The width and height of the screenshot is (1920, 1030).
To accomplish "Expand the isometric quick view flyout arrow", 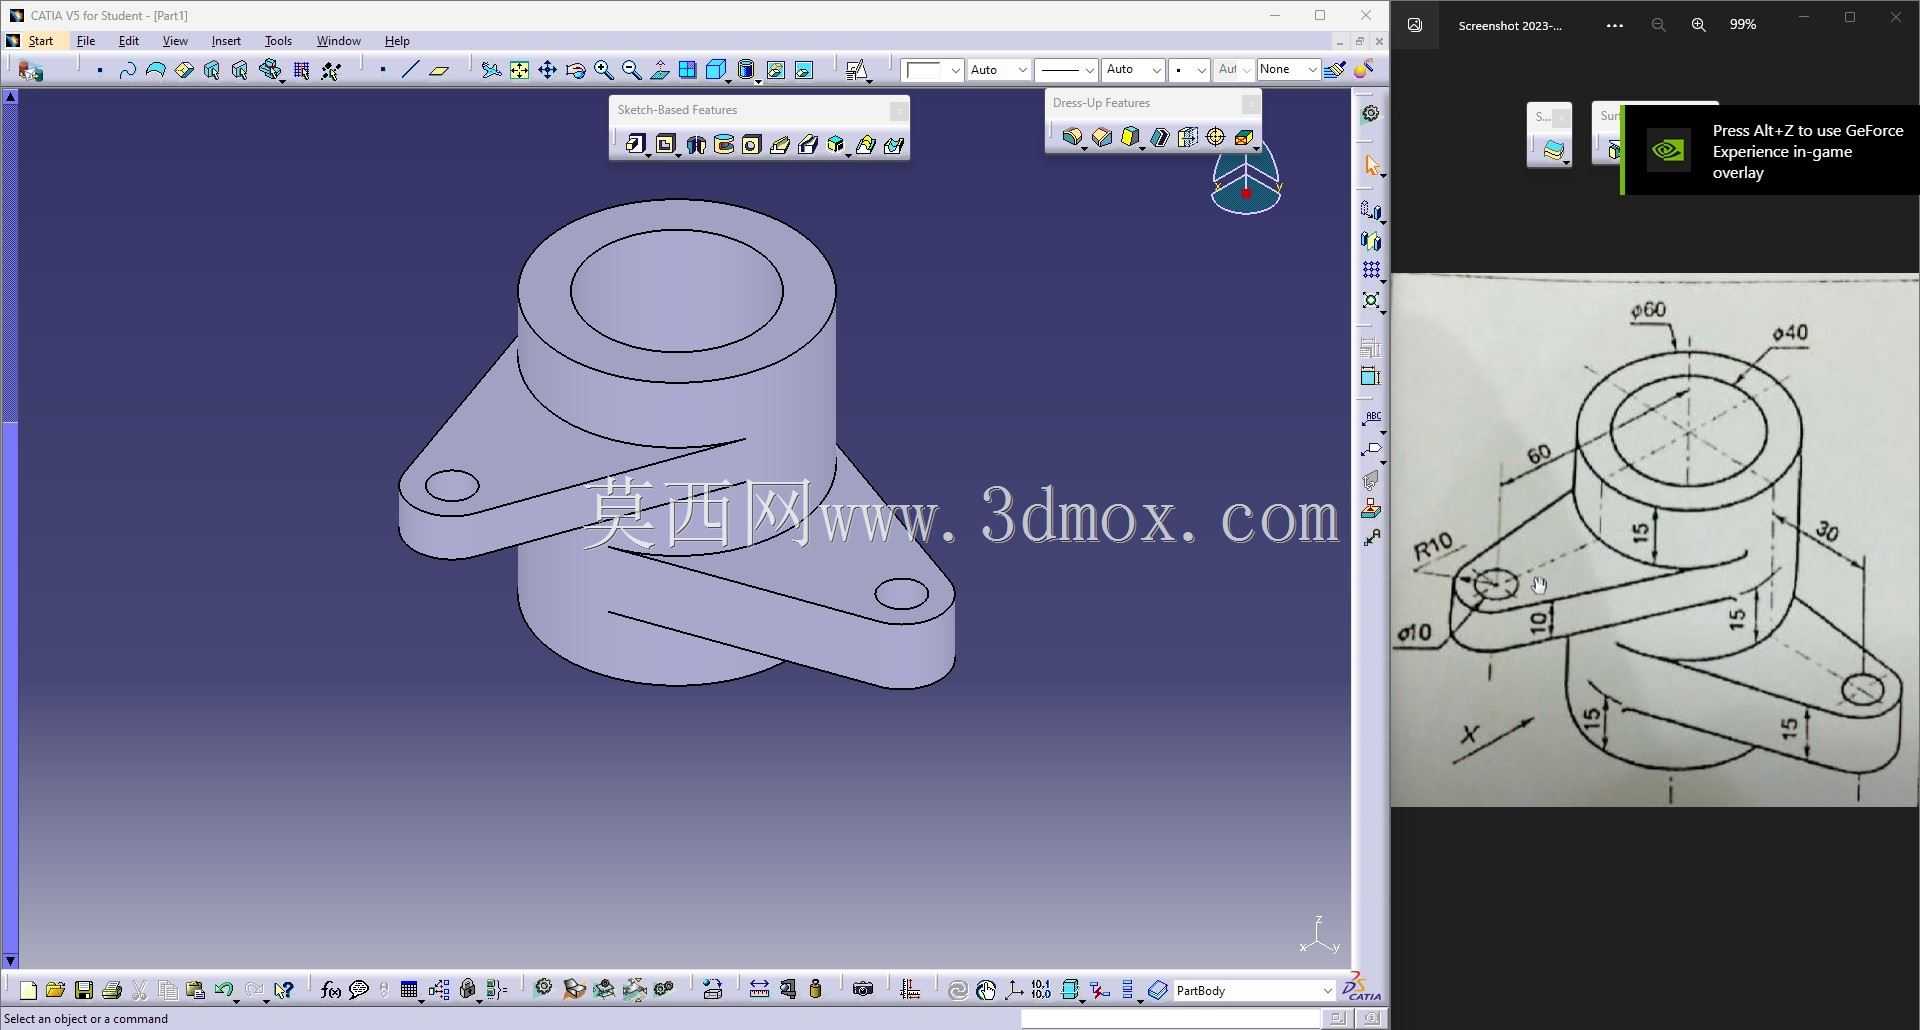I will [729, 80].
